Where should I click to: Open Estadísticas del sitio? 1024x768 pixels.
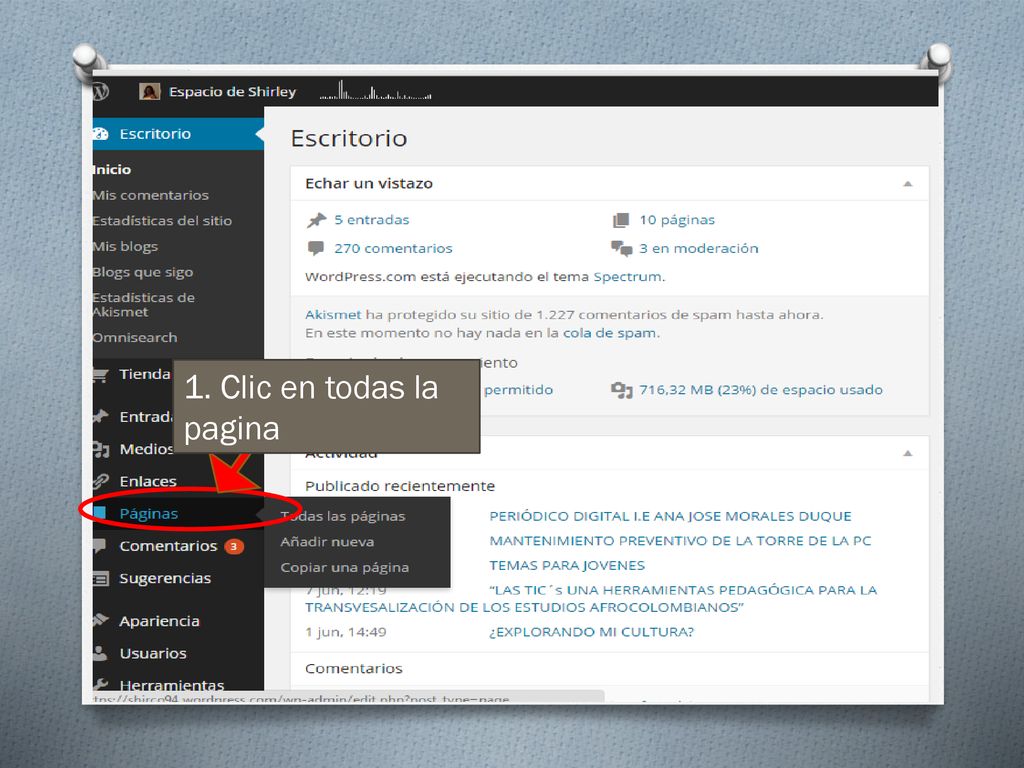click(163, 221)
